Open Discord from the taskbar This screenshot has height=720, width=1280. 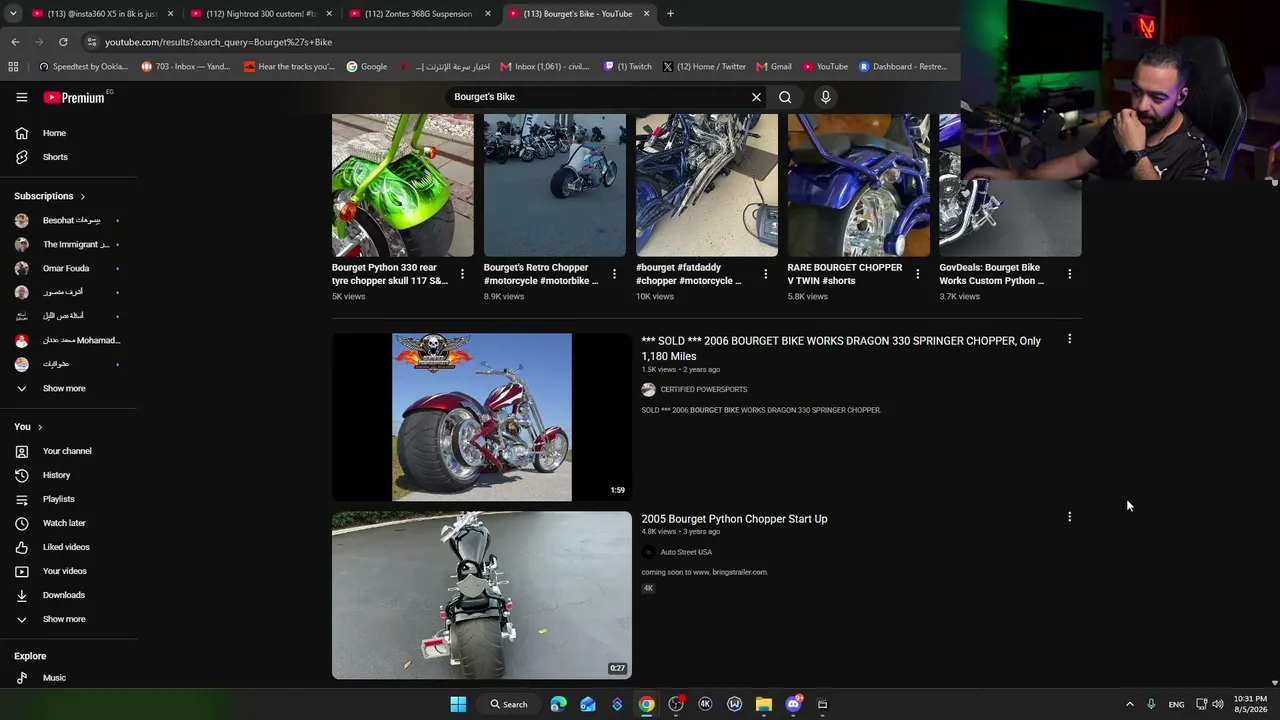(x=794, y=704)
